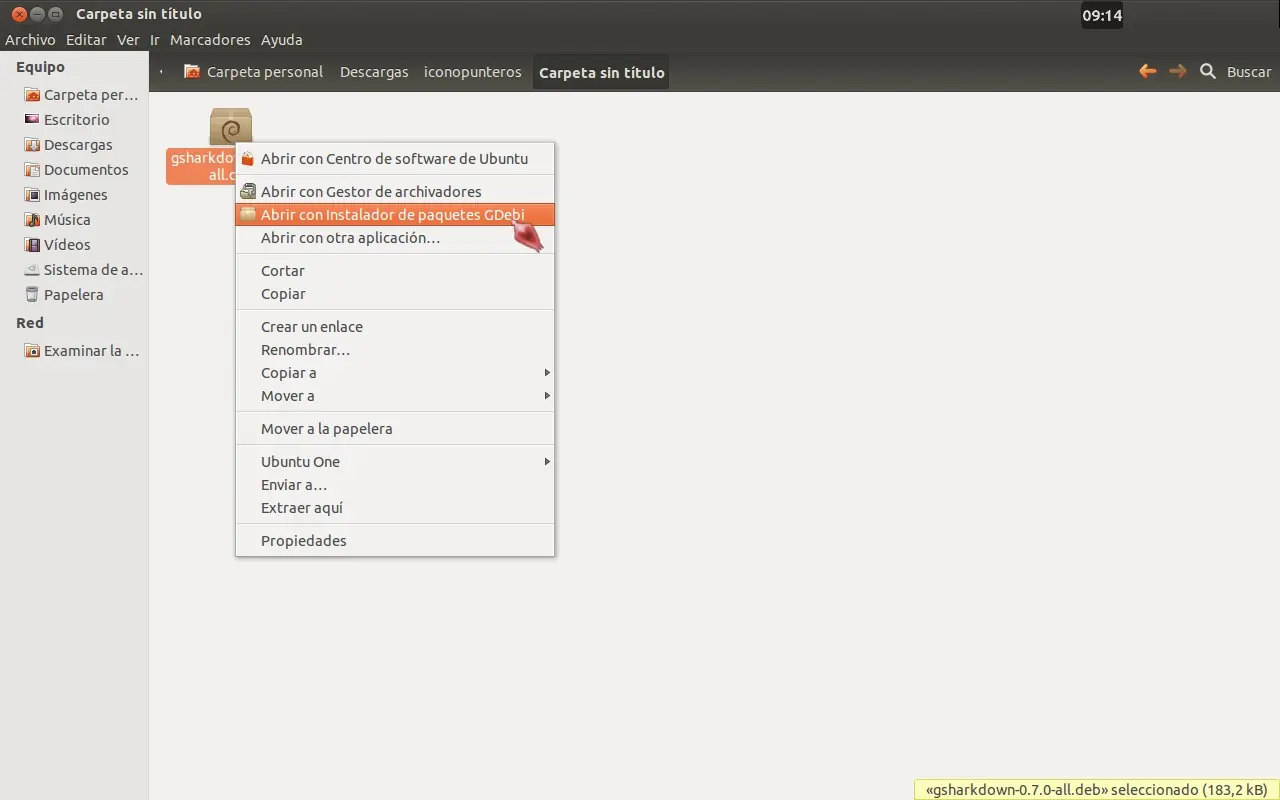Screen dimensions: 1280x800
Task: Select Mover a la papelera
Action: (x=395, y=429)
